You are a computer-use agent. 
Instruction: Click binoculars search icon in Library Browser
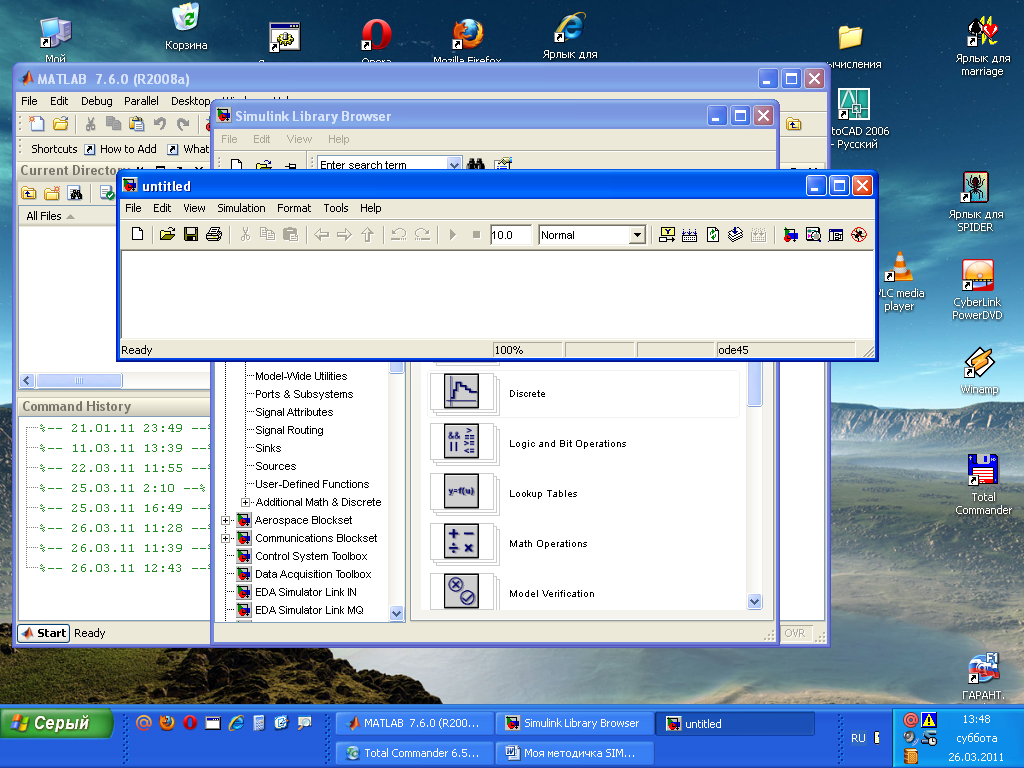point(475,163)
